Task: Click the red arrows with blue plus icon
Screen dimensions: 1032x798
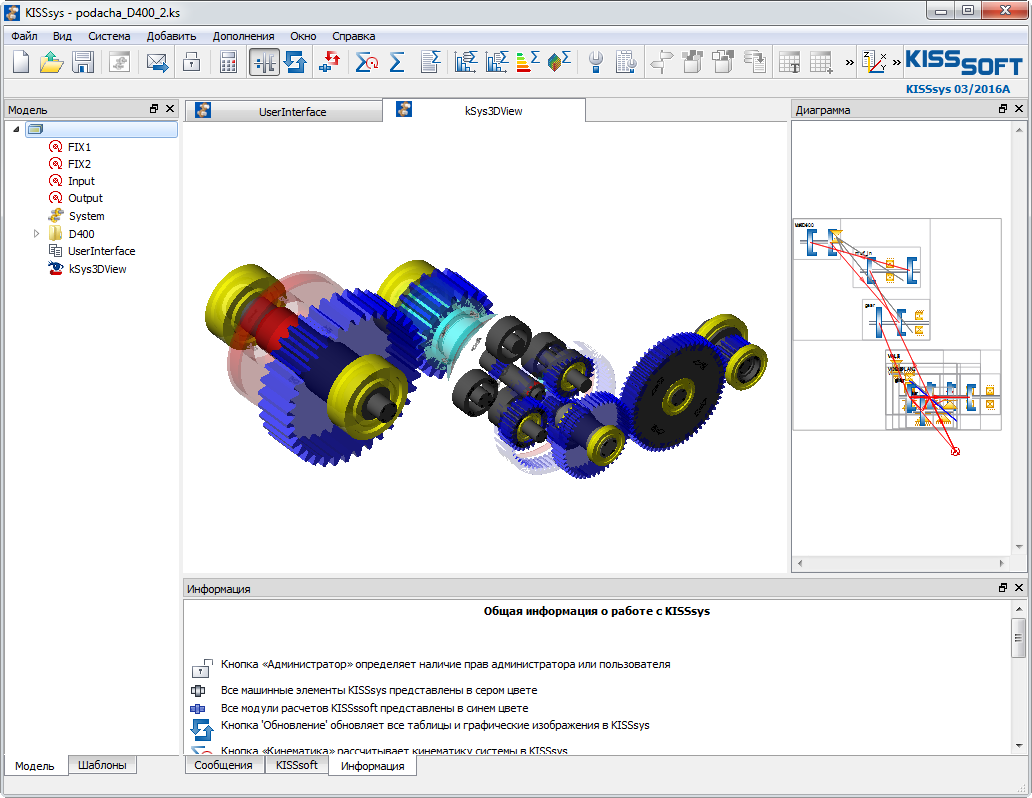Action: [330, 63]
